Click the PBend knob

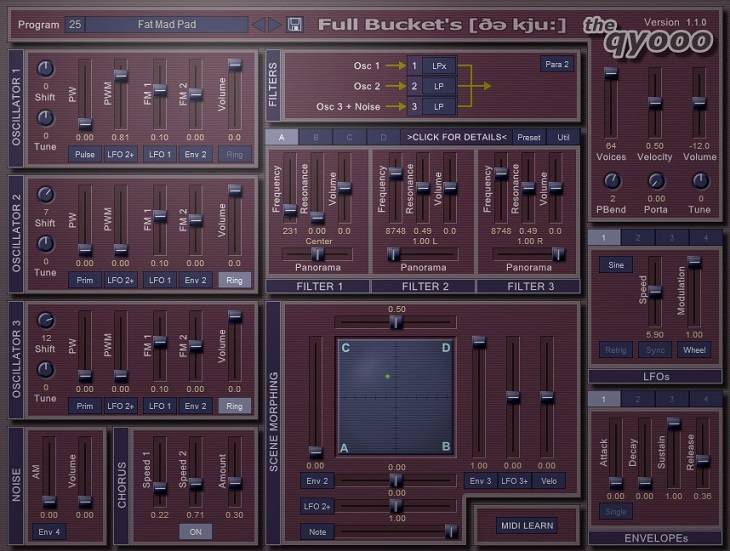pyautogui.click(x=610, y=181)
